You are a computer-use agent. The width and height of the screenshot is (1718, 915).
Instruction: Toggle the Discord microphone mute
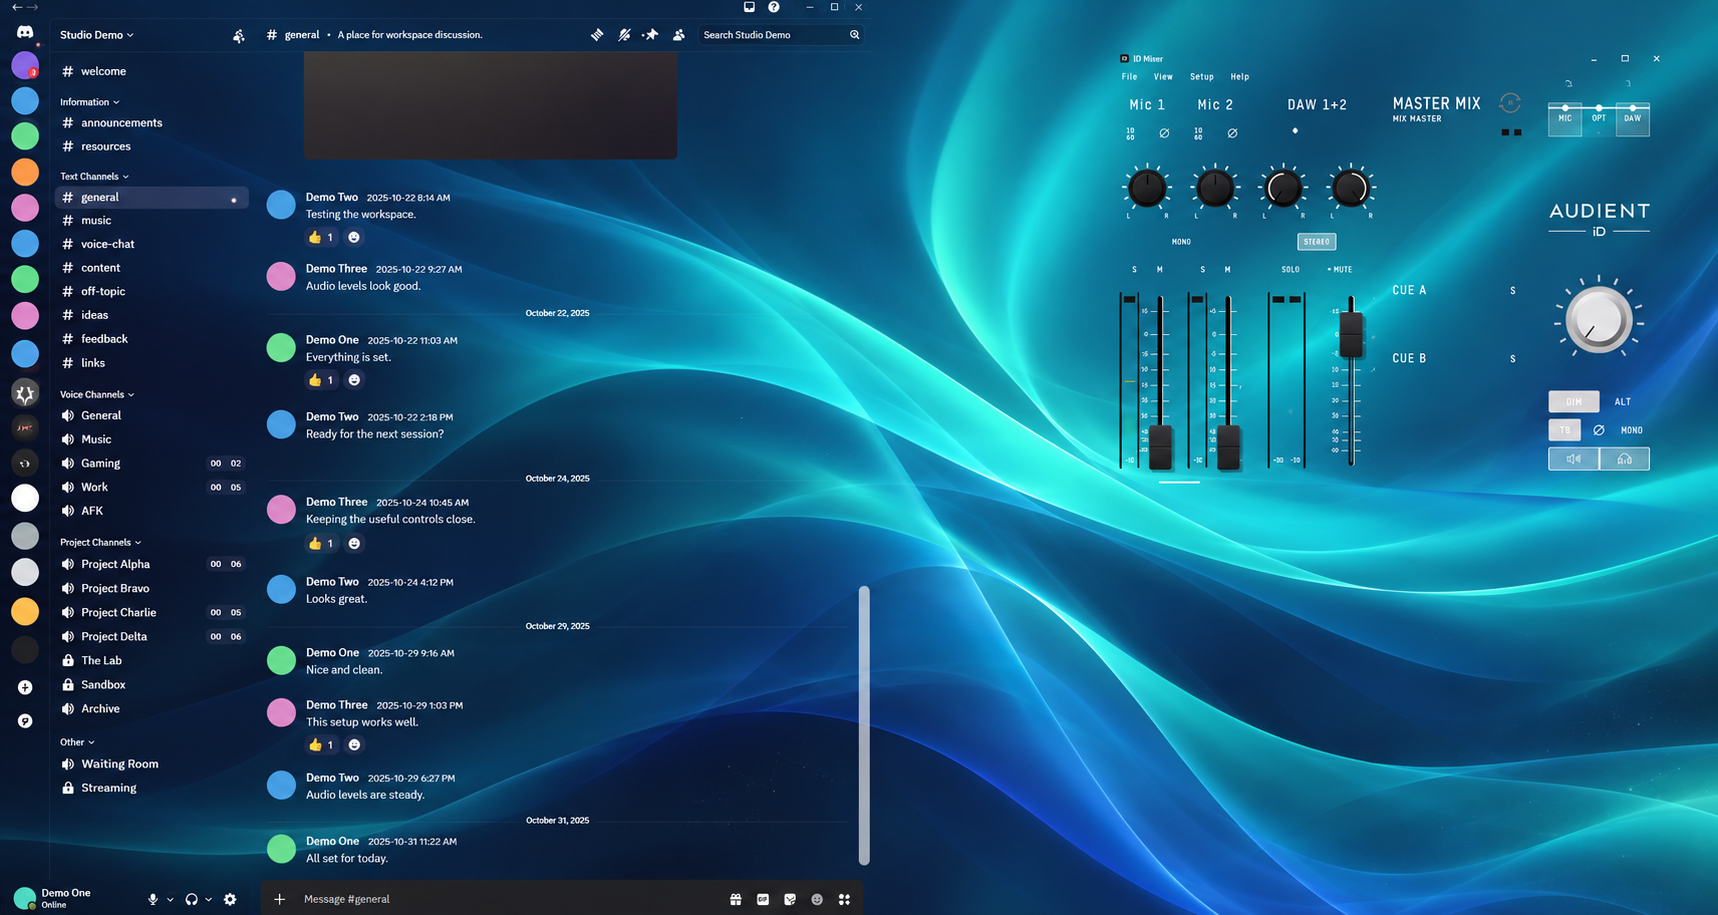(x=153, y=899)
